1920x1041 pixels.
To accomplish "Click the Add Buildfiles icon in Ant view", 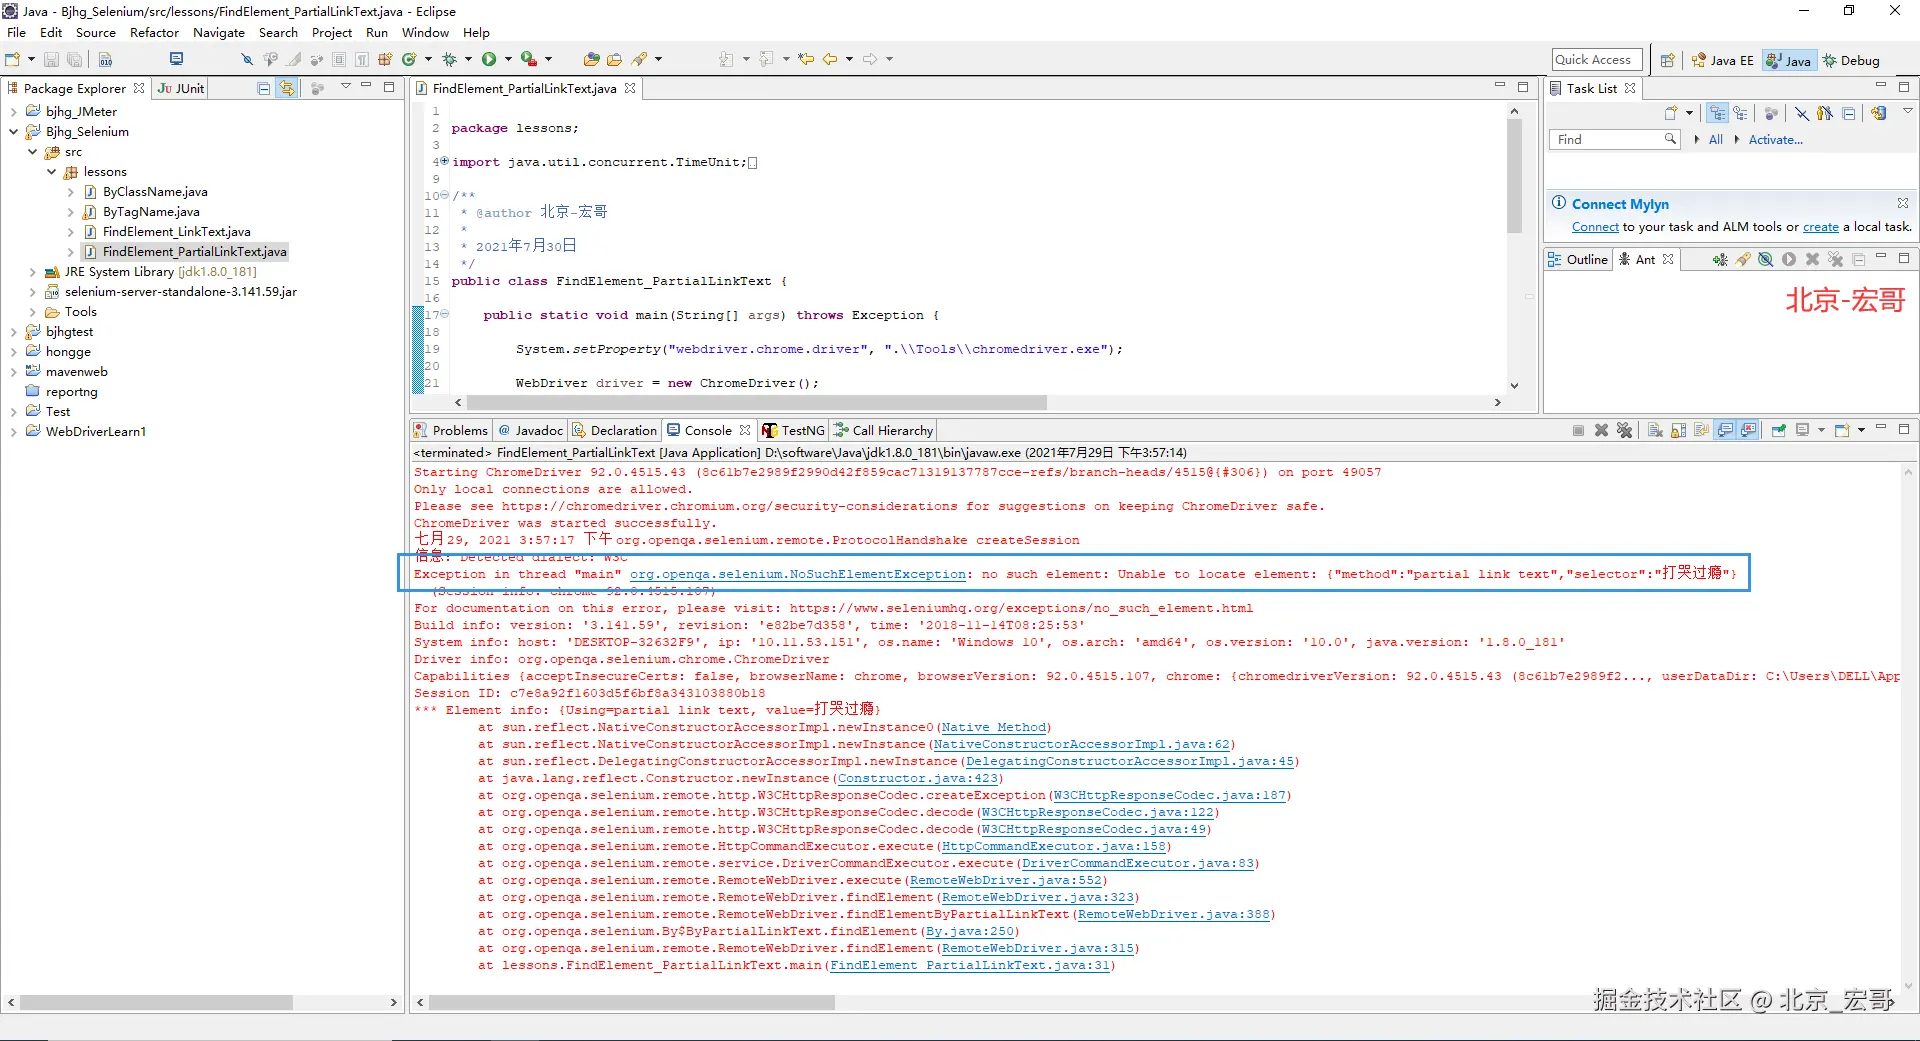I will (x=1720, y=259).
